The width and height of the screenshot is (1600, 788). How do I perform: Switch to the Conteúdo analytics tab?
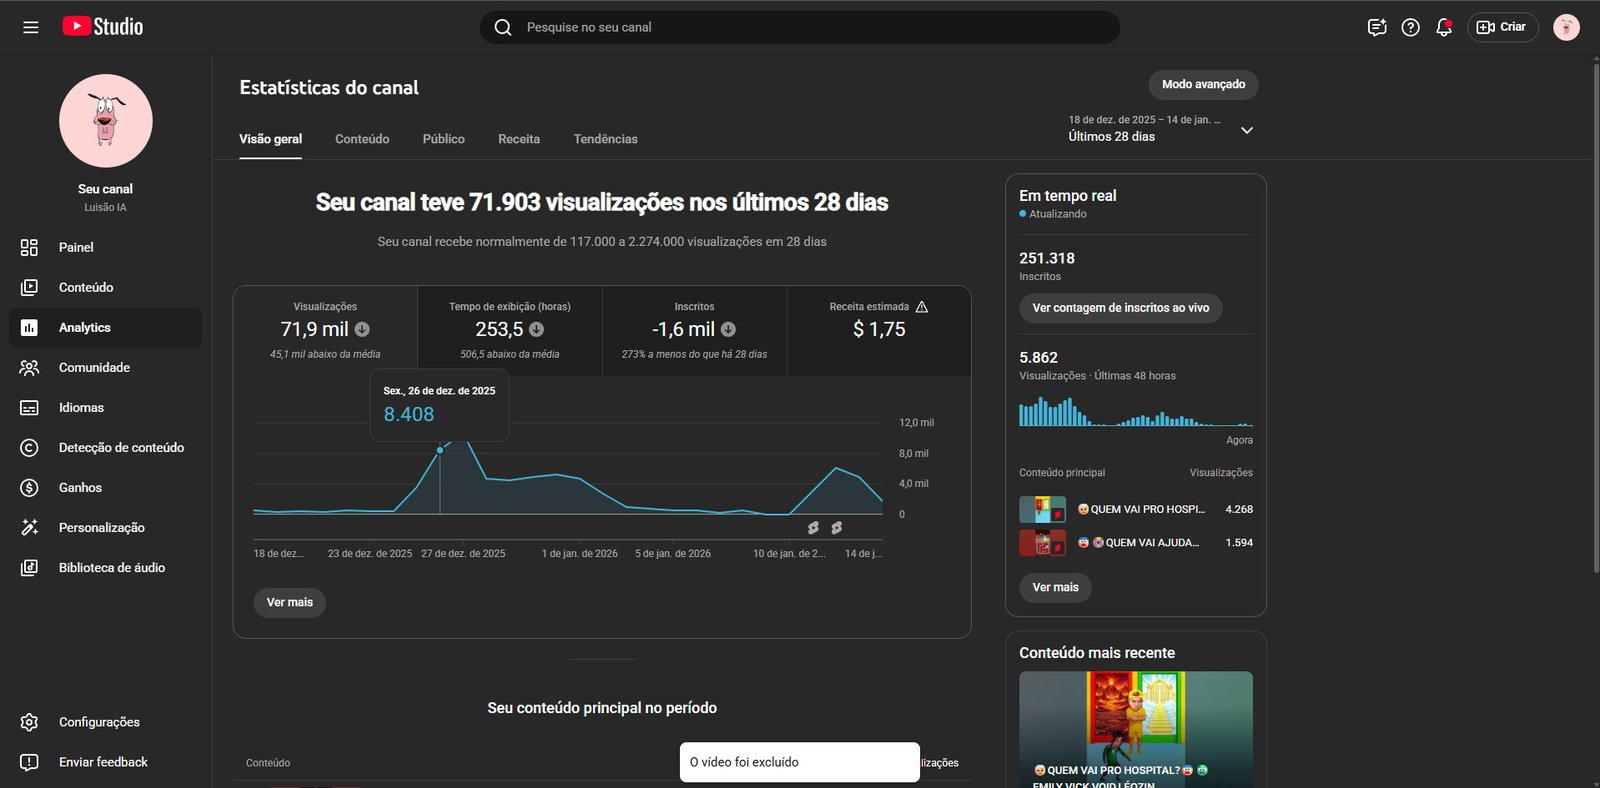pos(362,139)
